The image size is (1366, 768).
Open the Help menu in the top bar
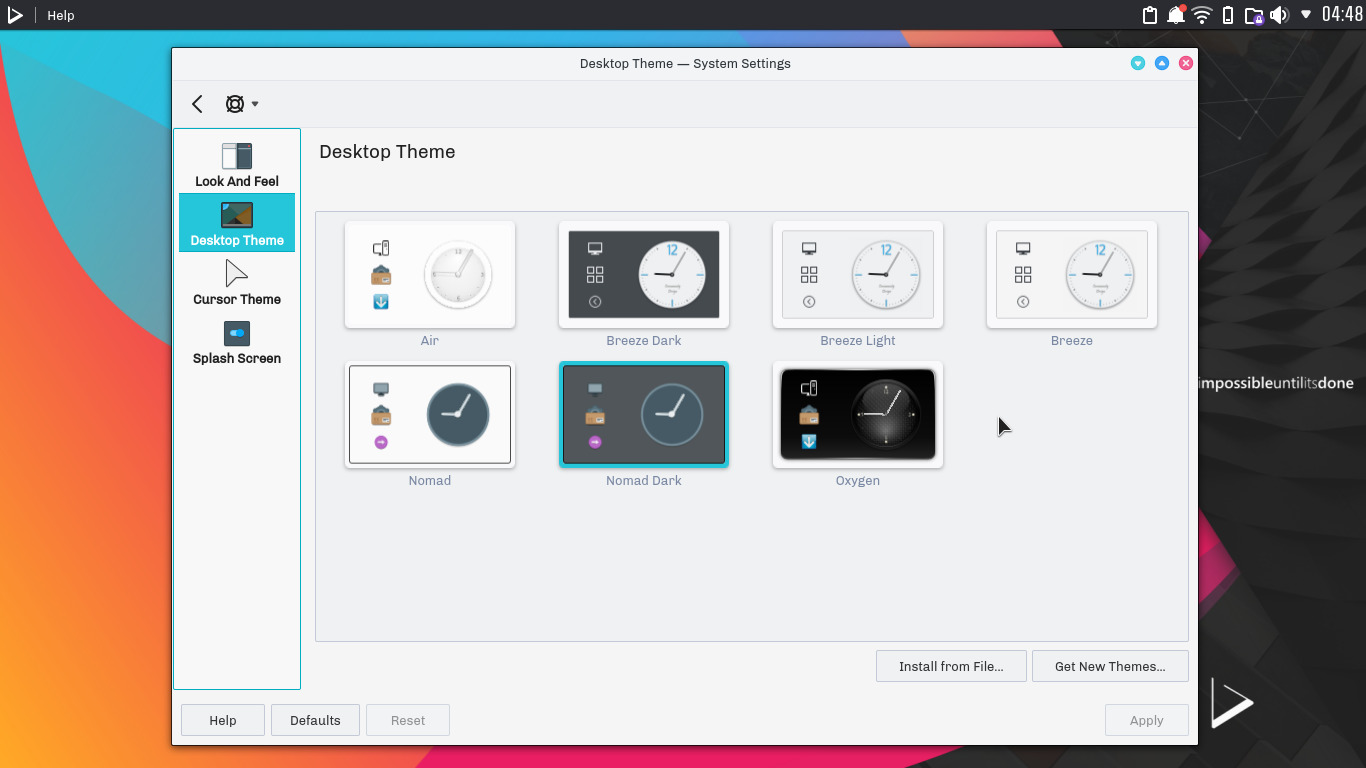tap(60, 15)
